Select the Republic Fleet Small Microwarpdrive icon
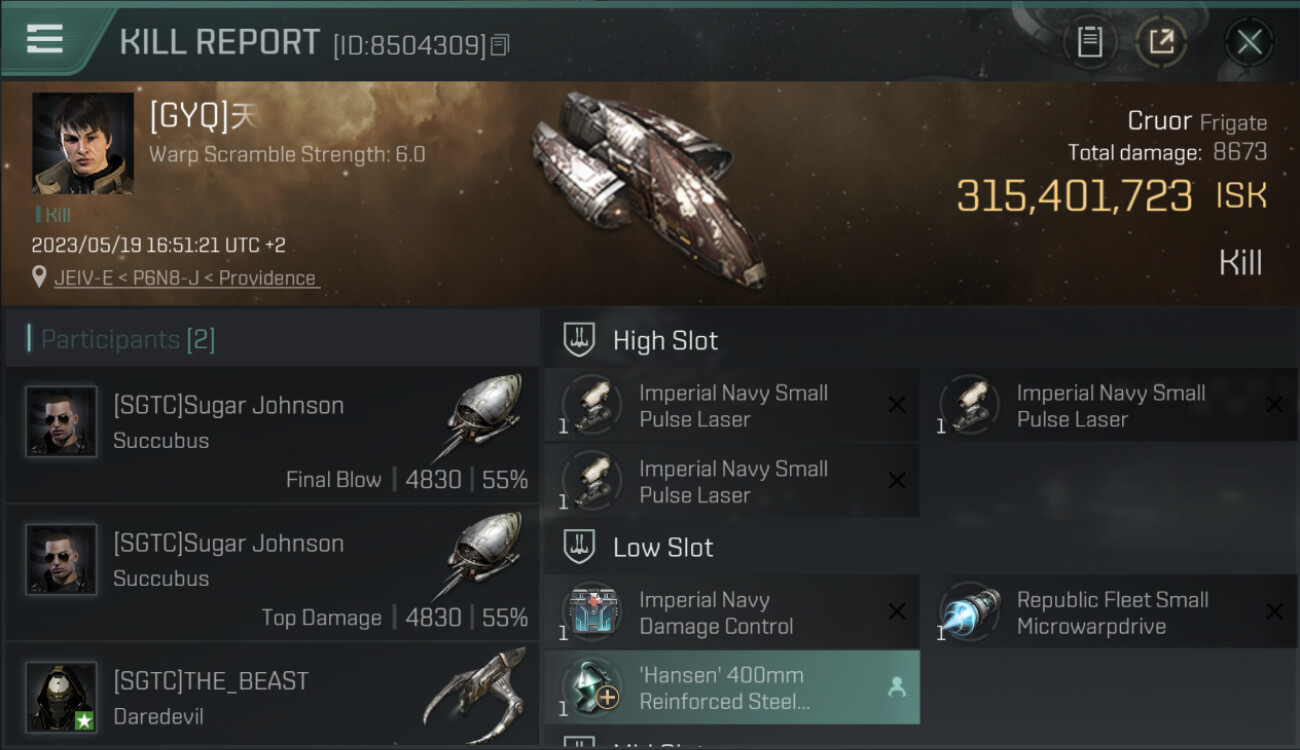 click(970, 610)
